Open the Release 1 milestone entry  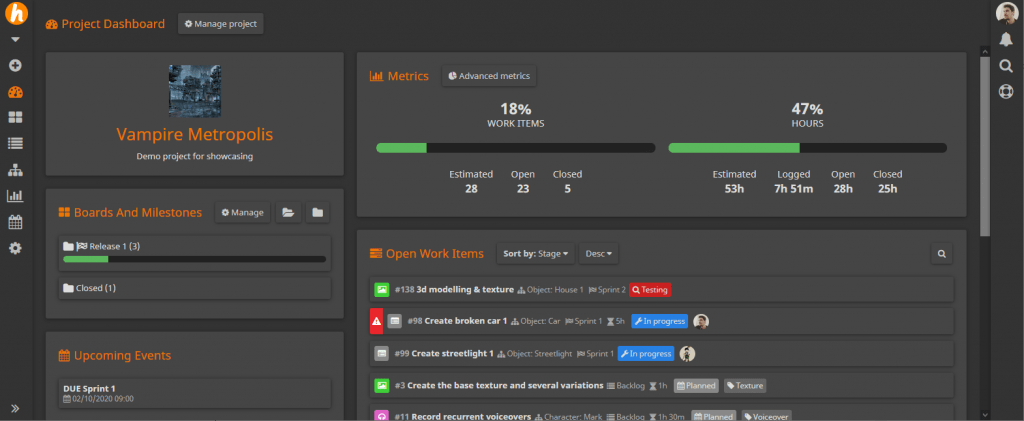(105, 246)
